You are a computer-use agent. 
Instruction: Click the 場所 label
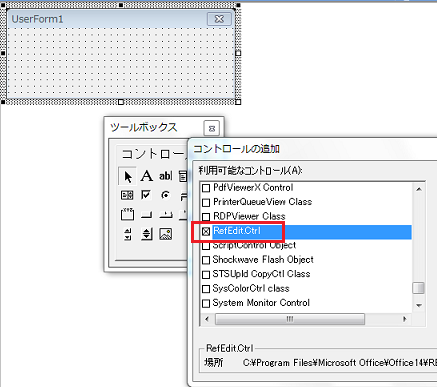point(214,363)
